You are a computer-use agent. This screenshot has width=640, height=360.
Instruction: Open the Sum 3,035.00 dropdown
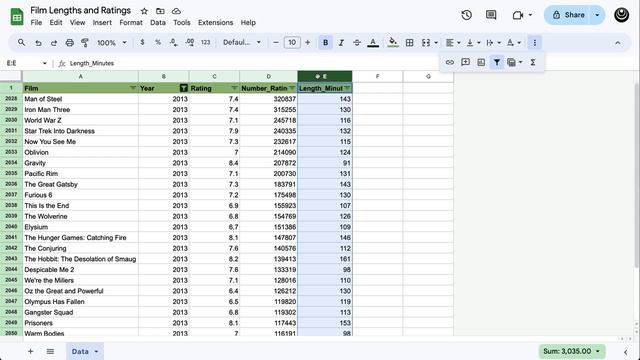[x=572, y=351]
